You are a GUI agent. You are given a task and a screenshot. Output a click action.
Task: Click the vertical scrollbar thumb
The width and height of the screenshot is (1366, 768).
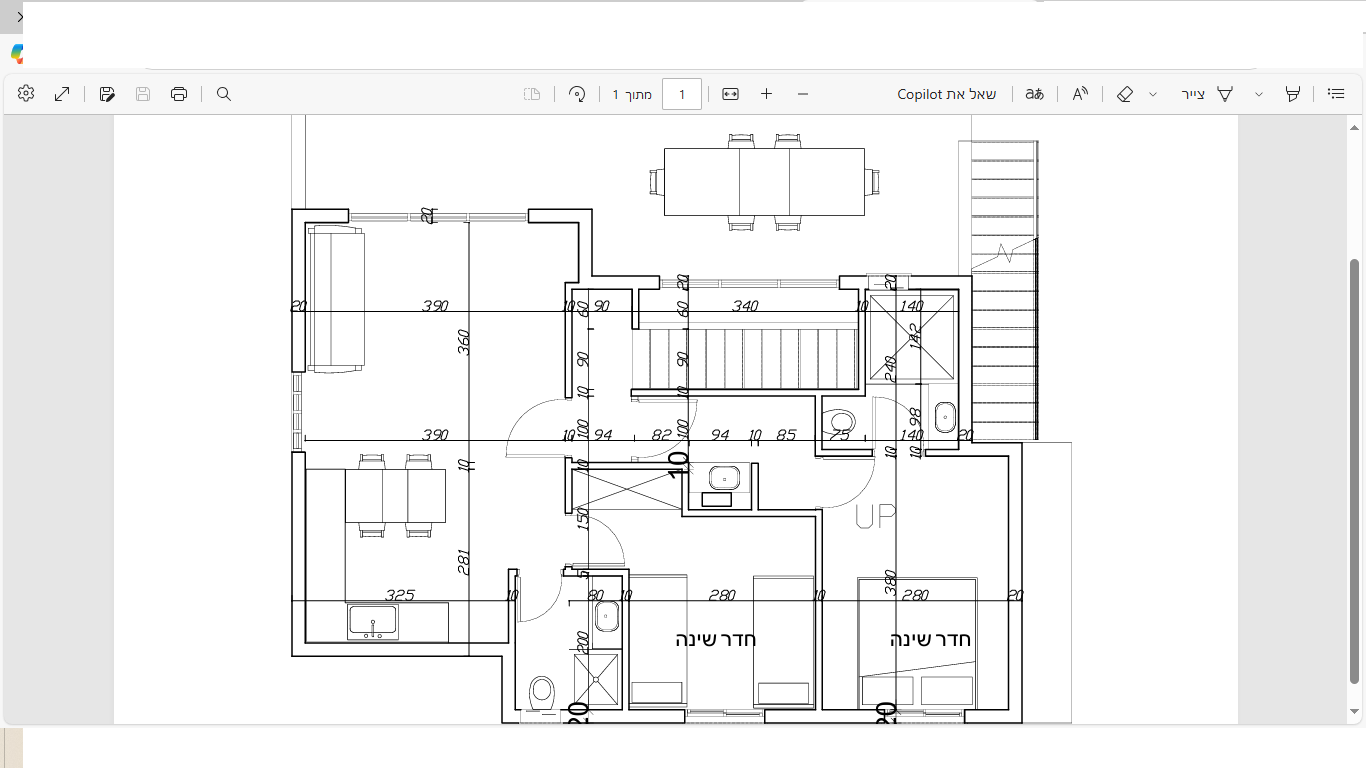tap(1355, 471)
